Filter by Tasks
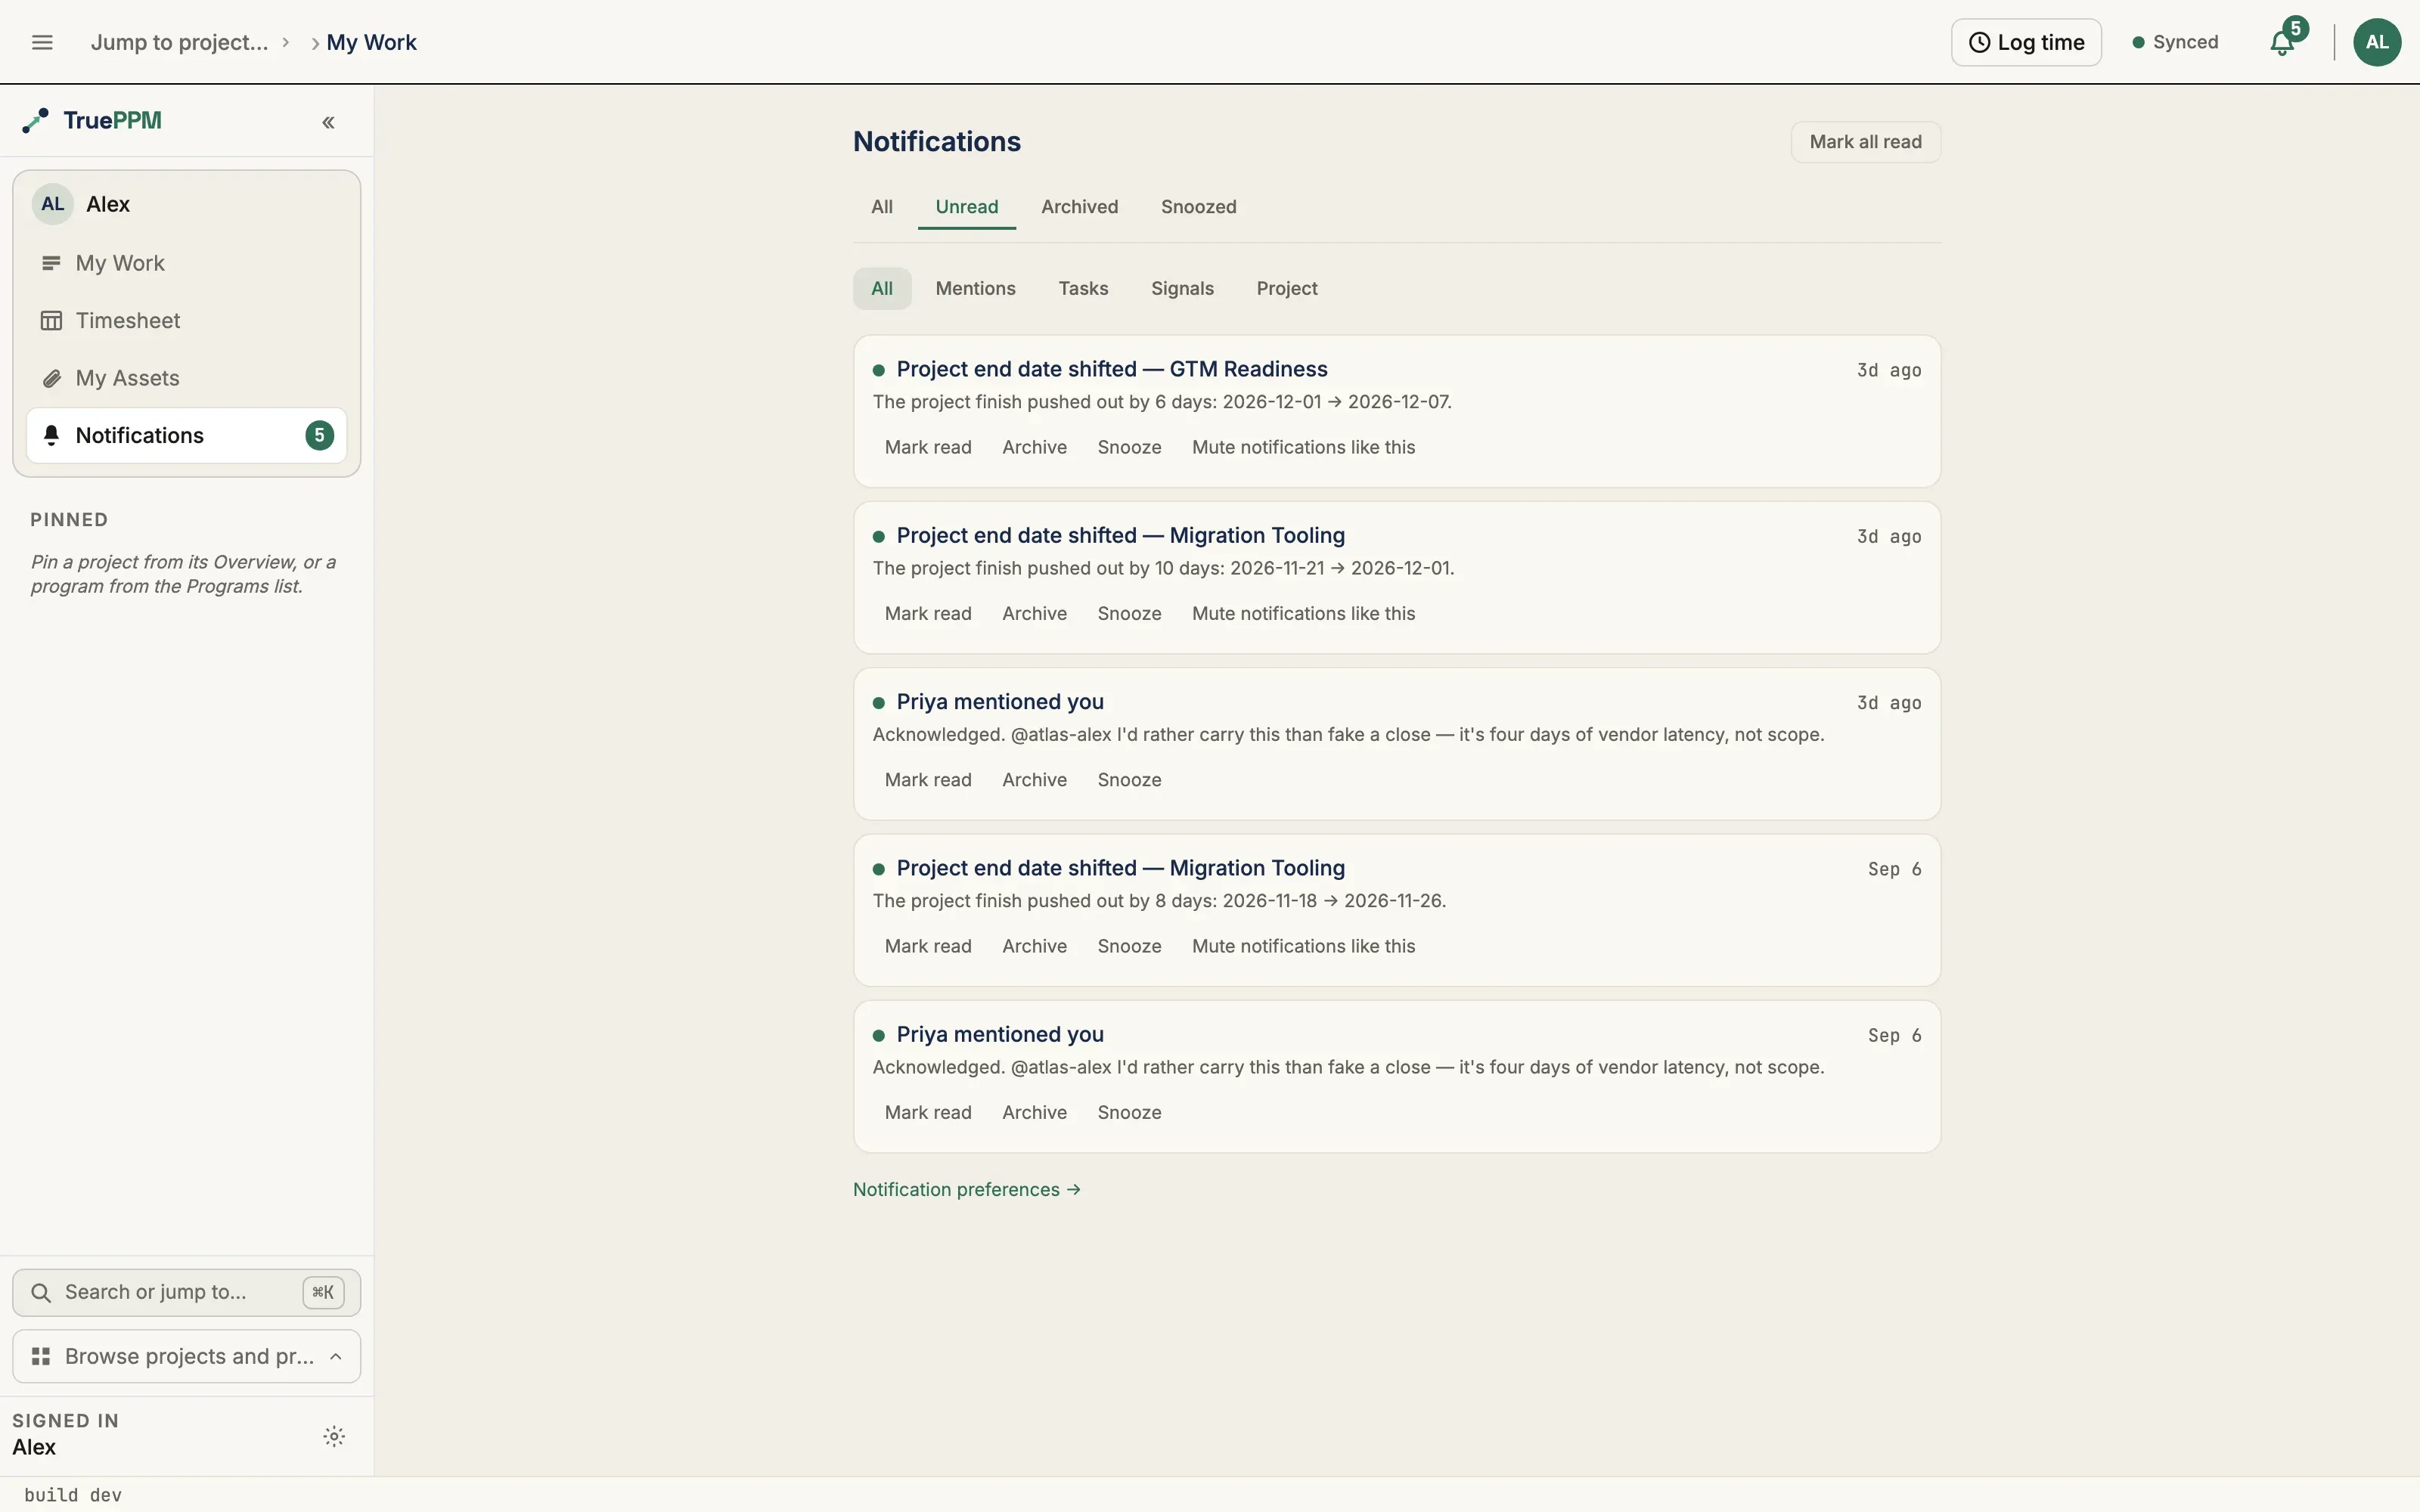This screenshot has width=2420, height=1512. coord(1083,288)
